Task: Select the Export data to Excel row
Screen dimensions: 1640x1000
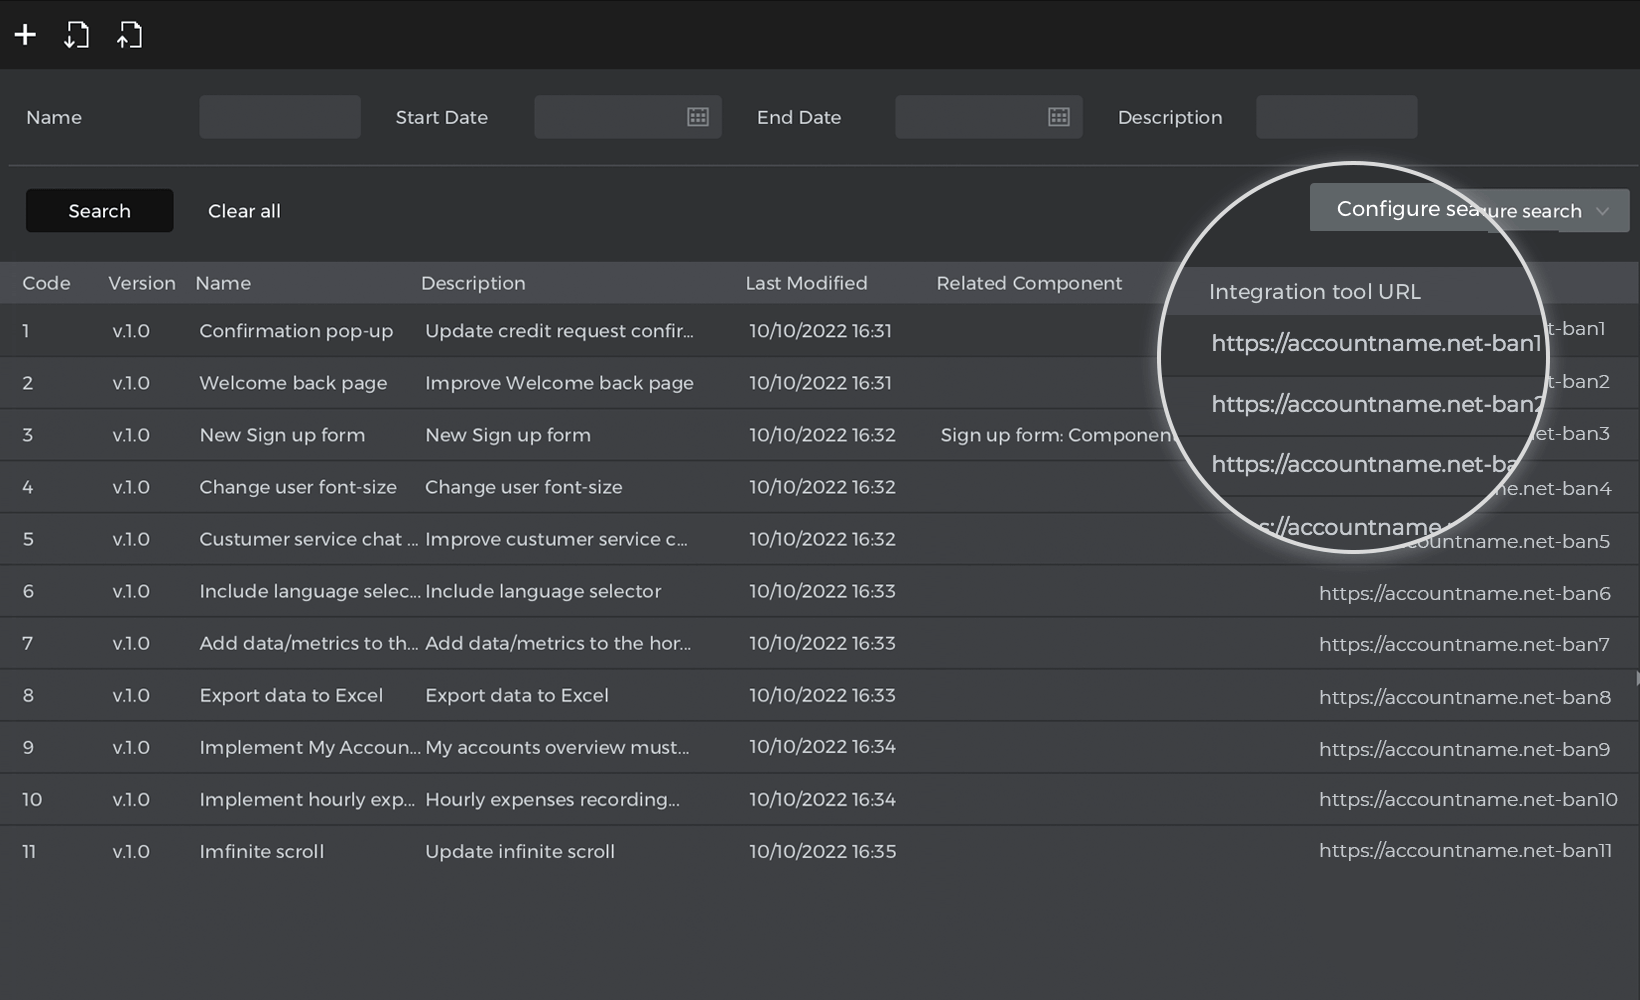Action: [291, 695]
